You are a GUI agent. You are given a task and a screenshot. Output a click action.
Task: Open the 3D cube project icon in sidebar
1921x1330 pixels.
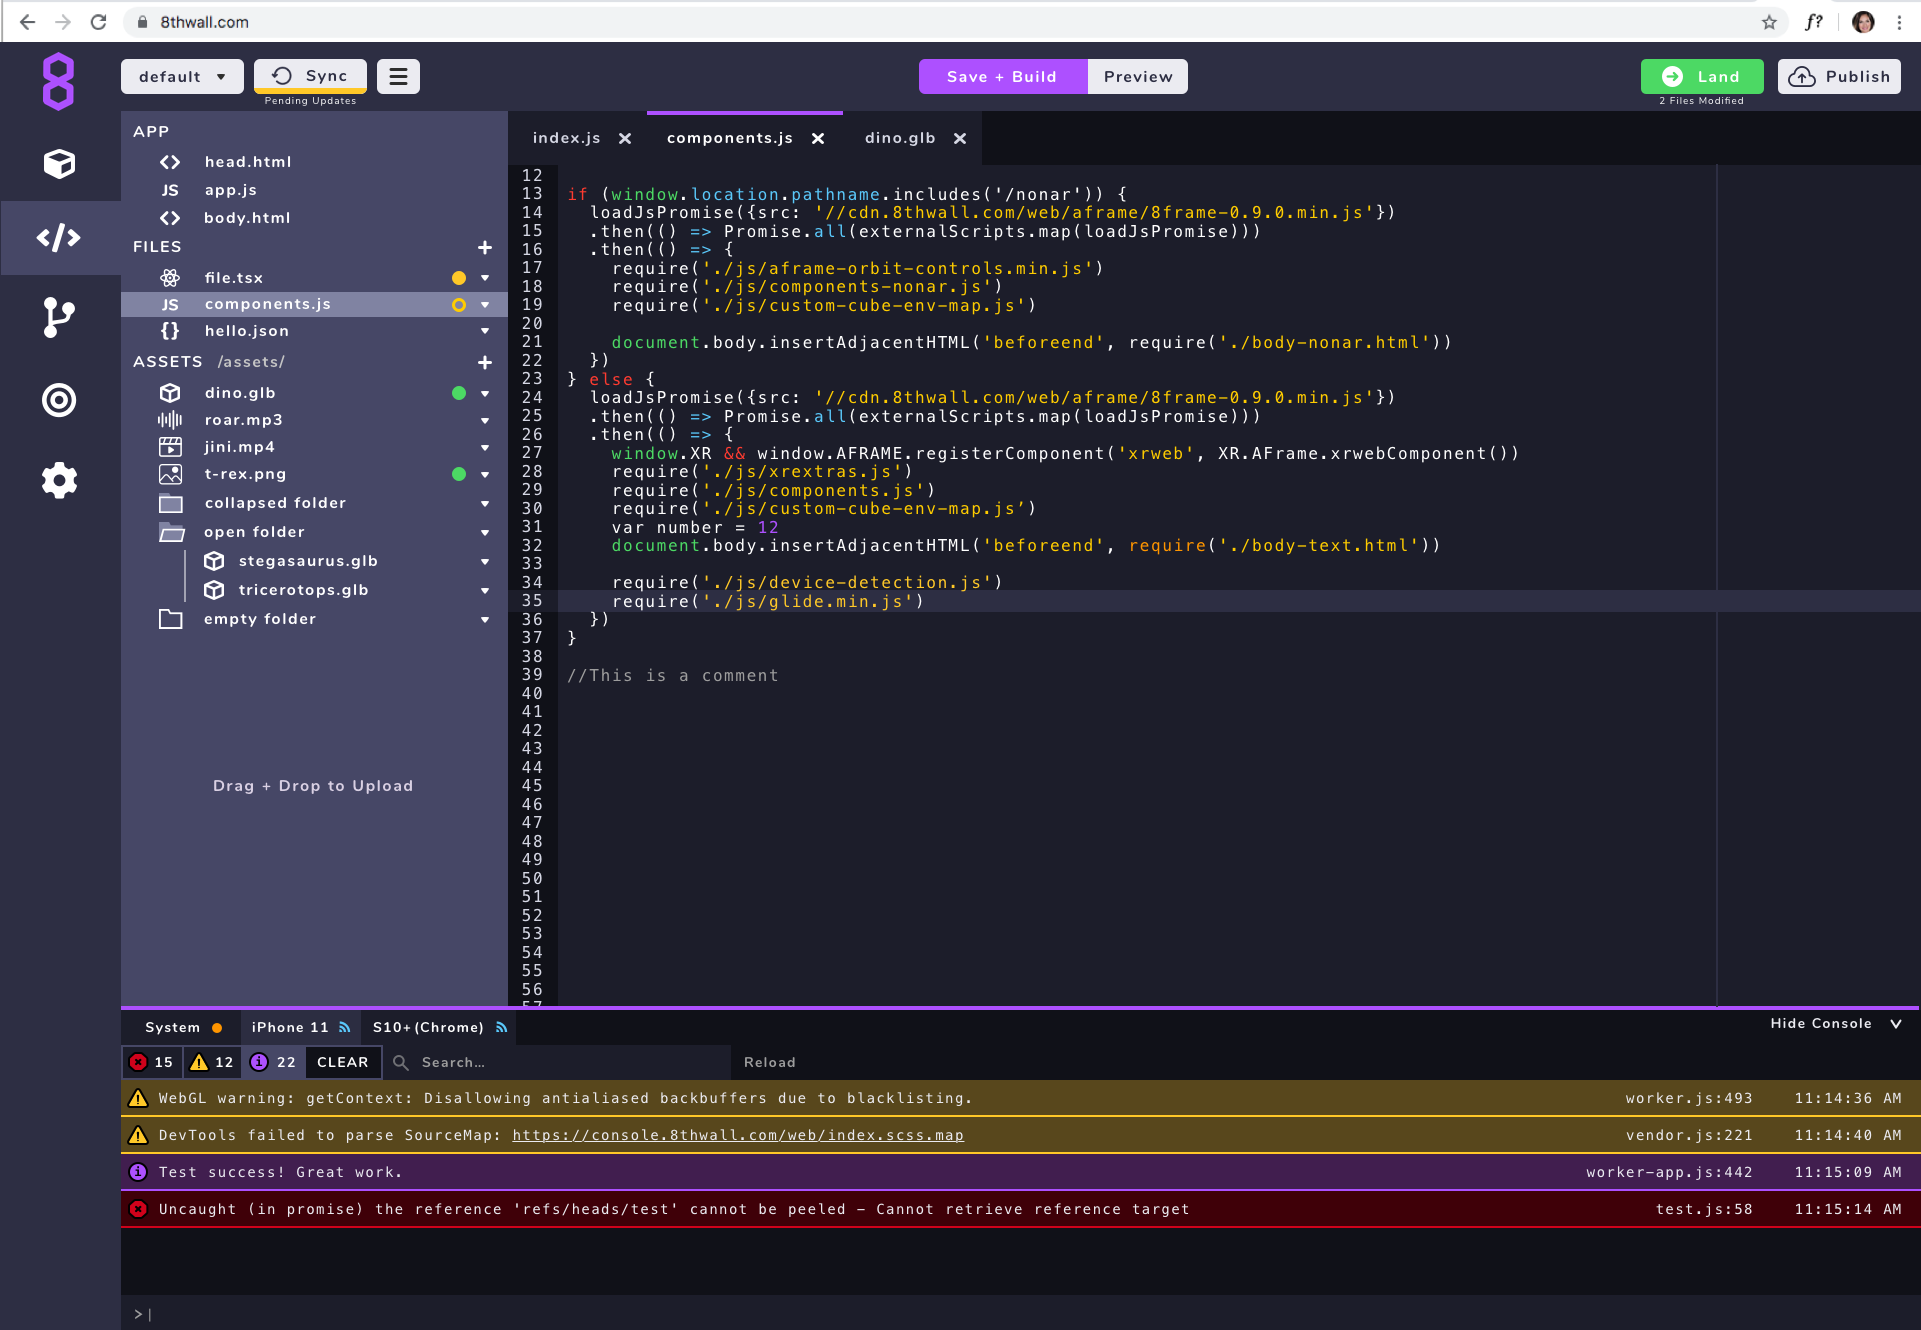(59, 163)
